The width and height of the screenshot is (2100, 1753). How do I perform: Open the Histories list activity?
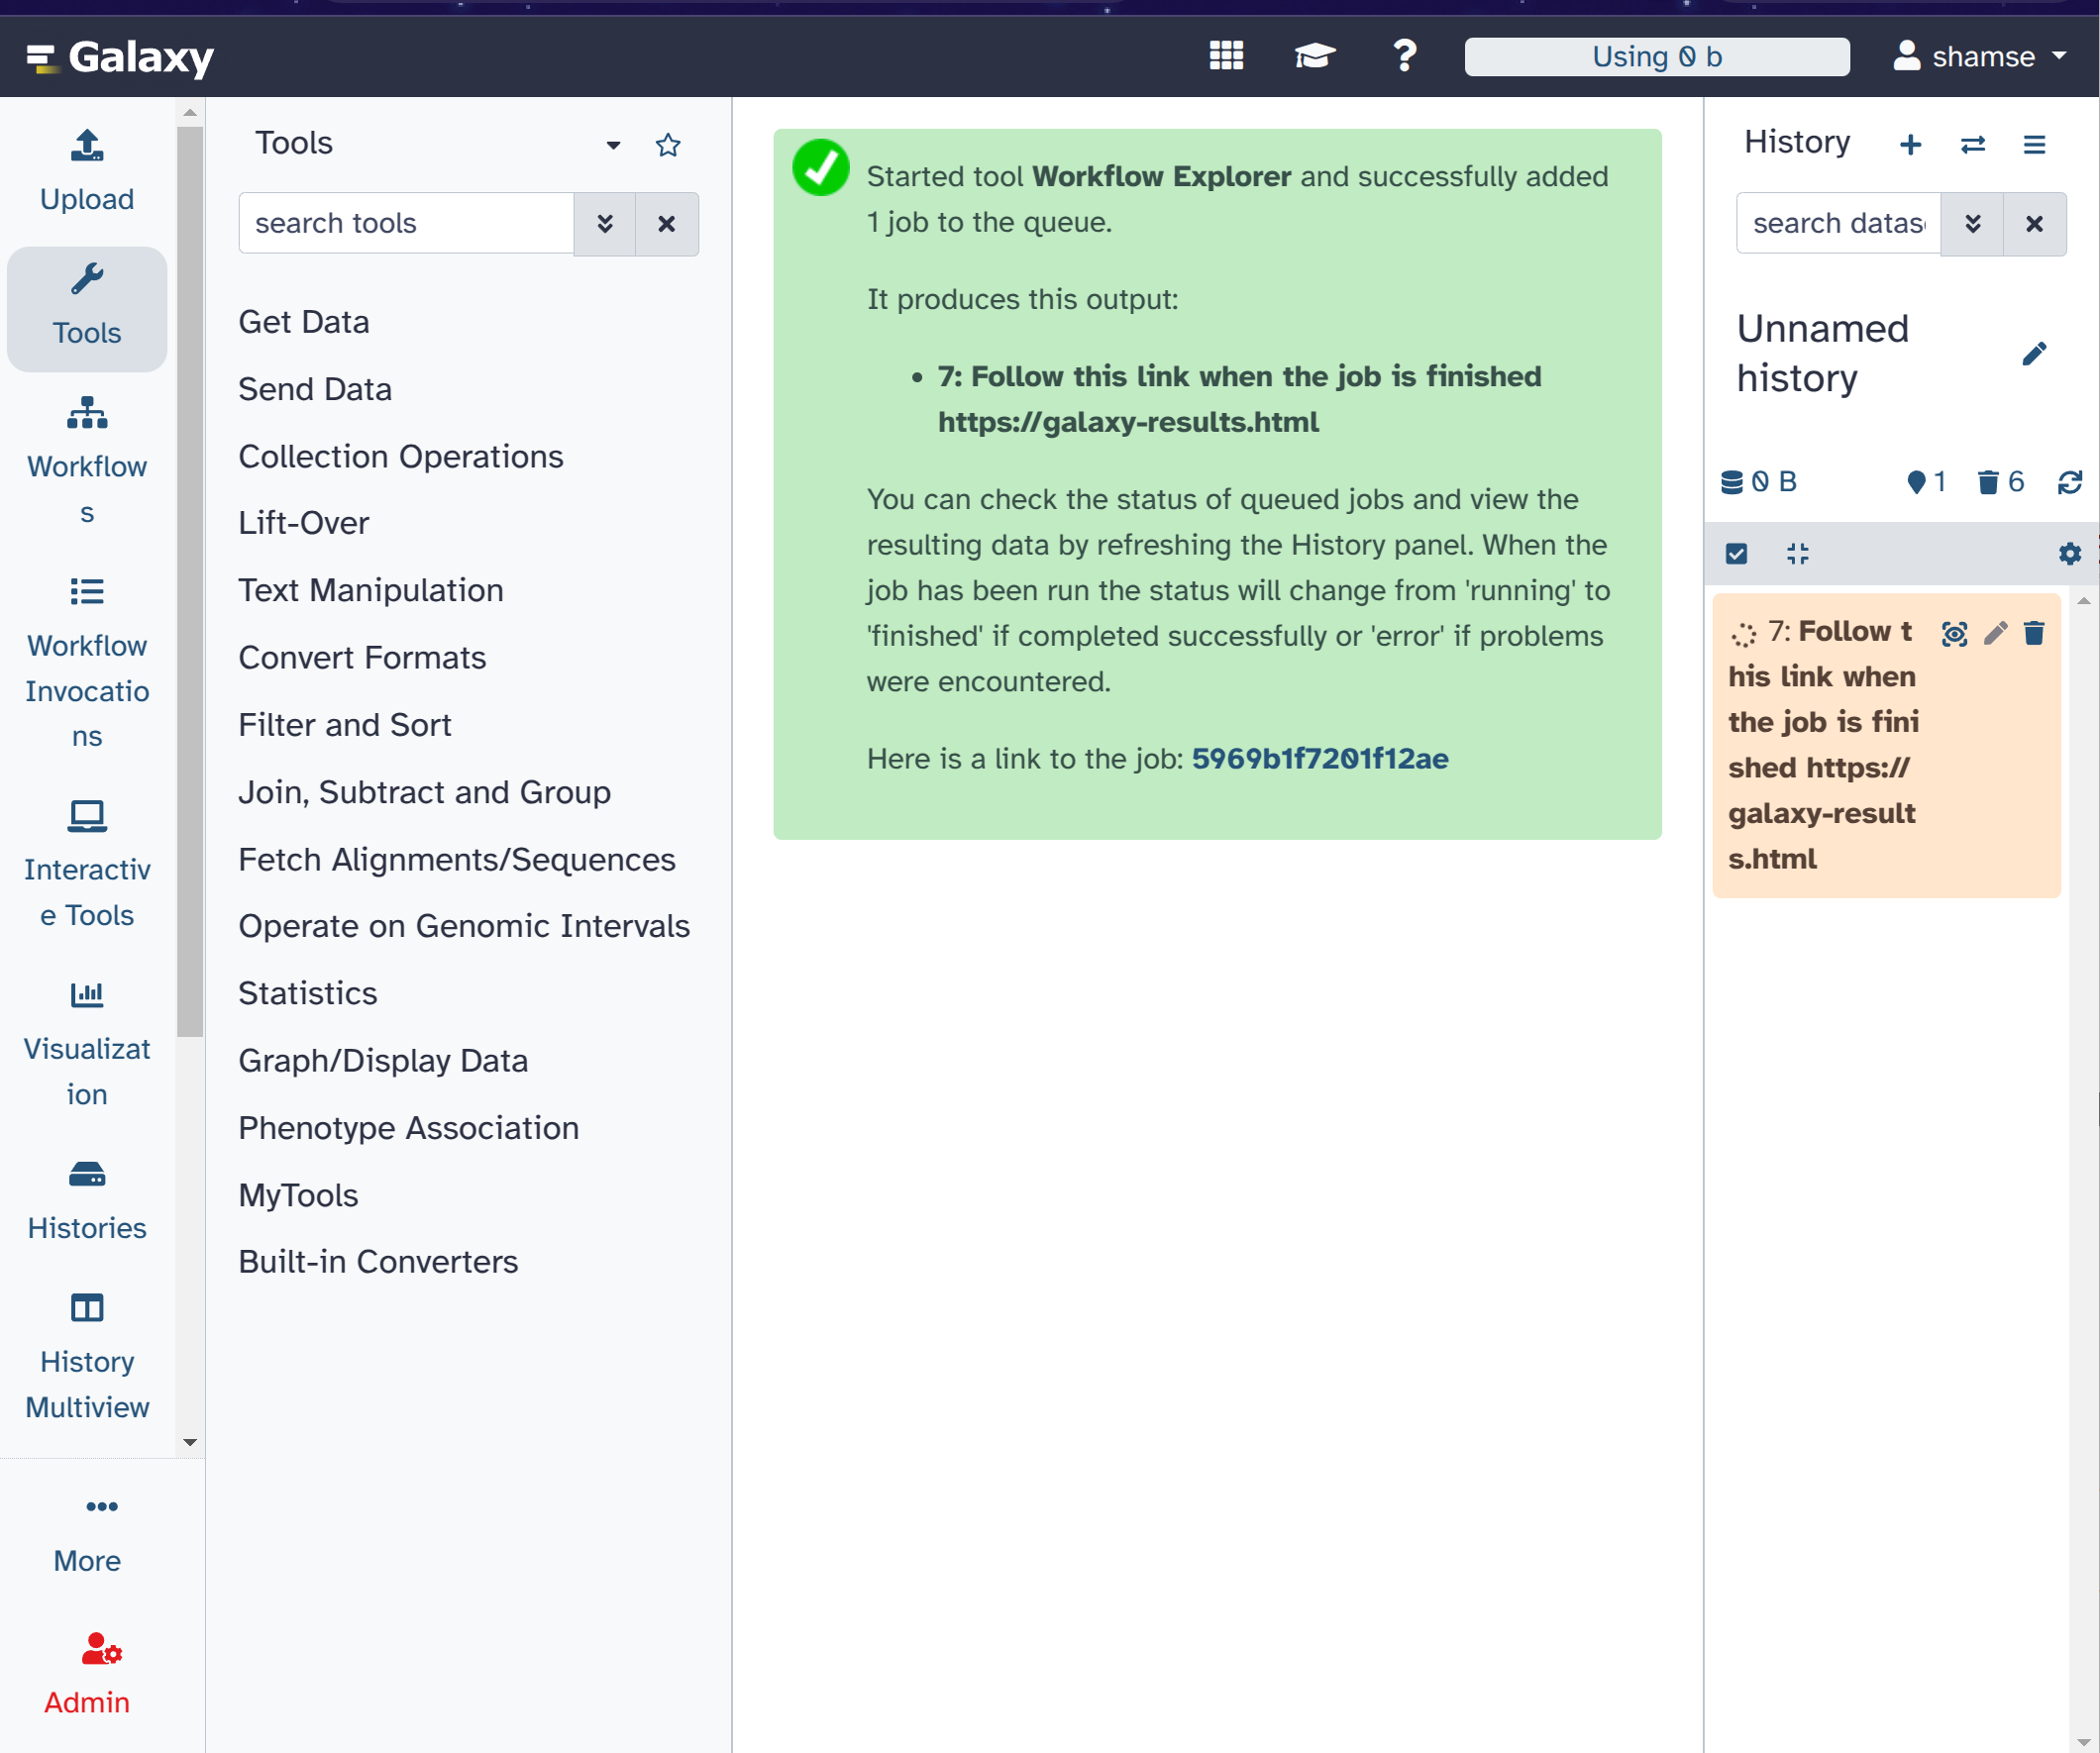(87, 1198)
